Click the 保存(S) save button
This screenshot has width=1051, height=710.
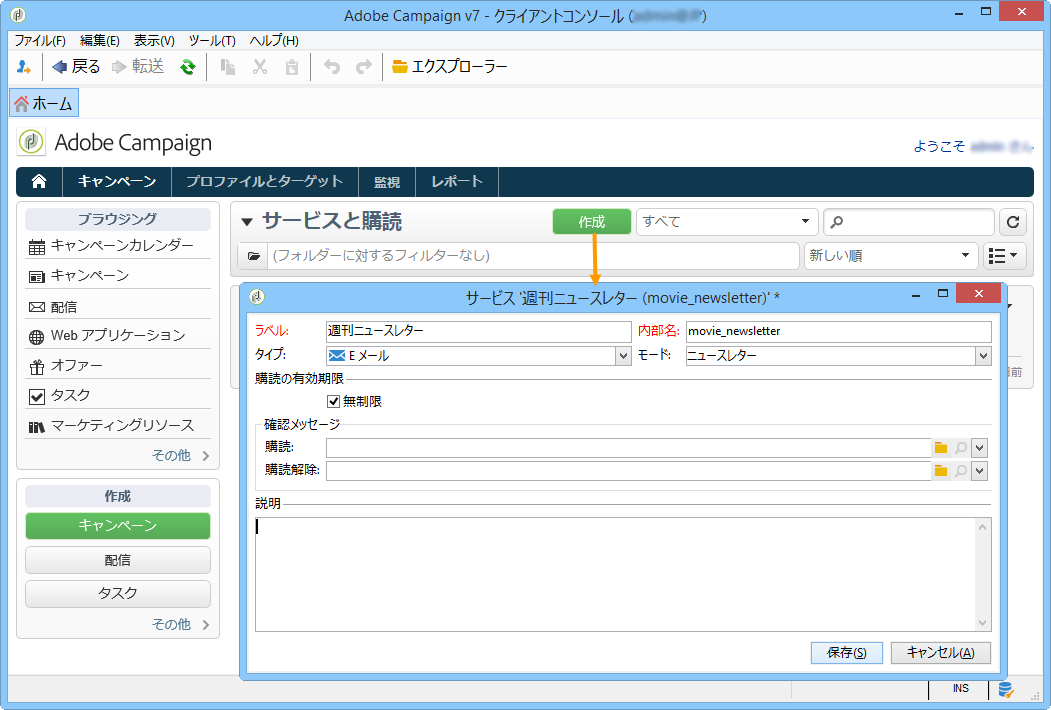coord(847,653)
